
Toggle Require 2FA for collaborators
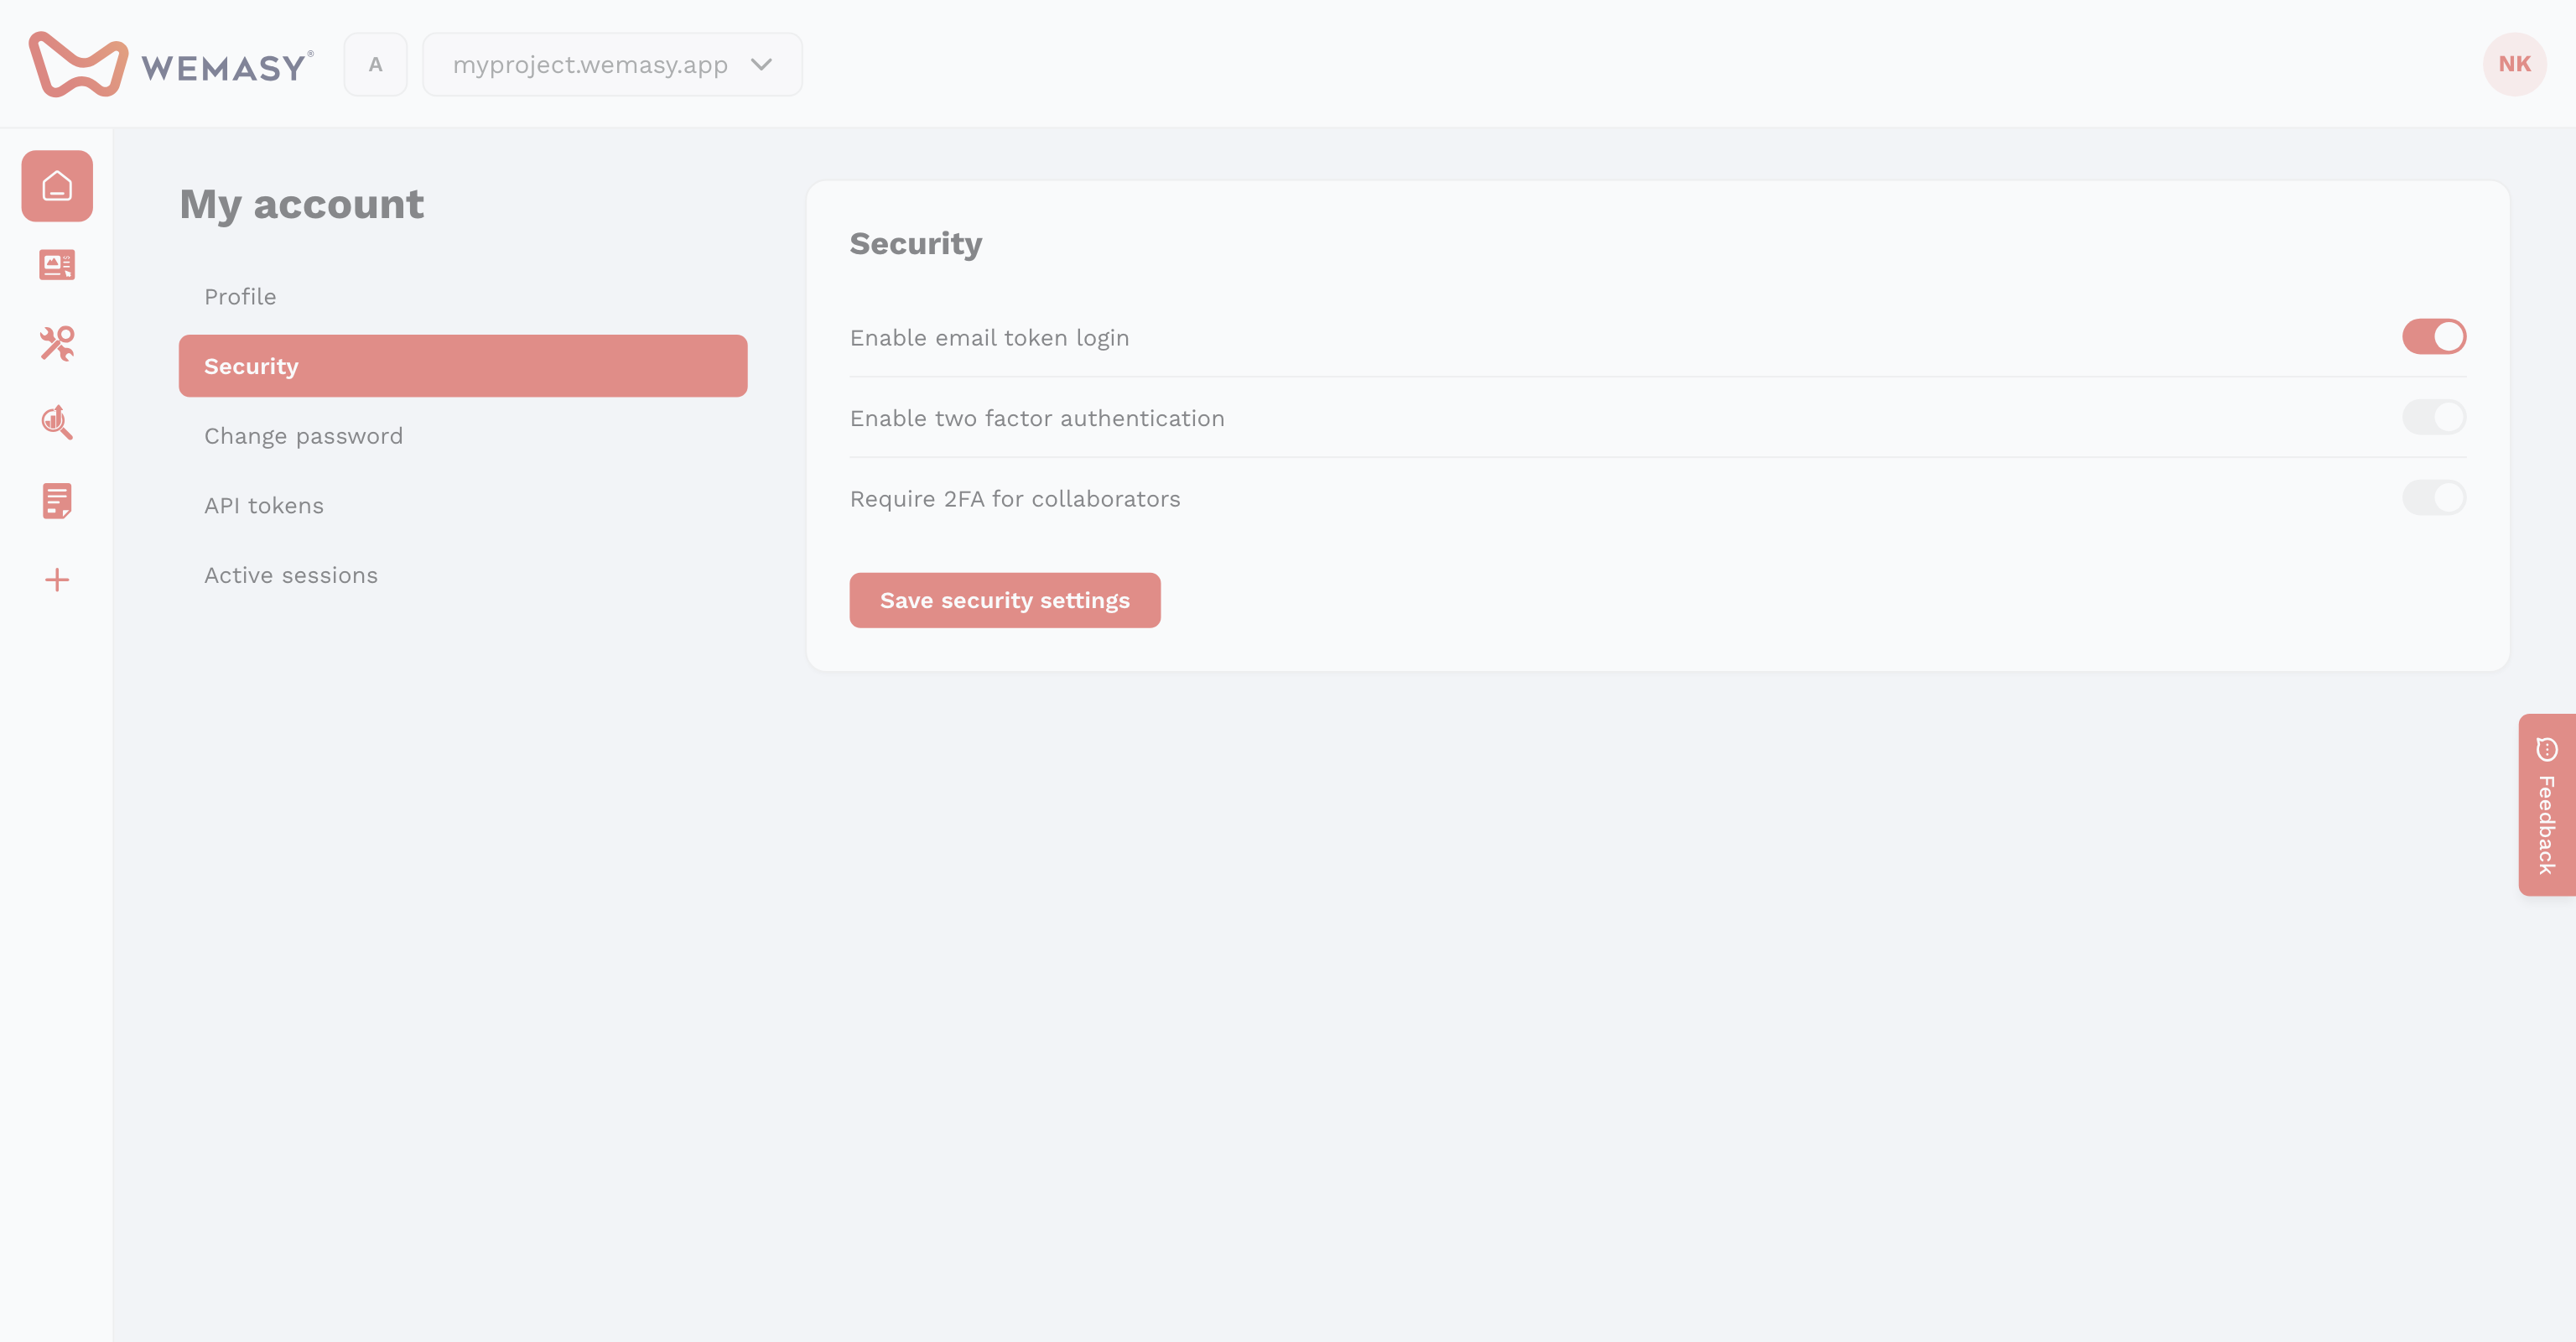2434,497
